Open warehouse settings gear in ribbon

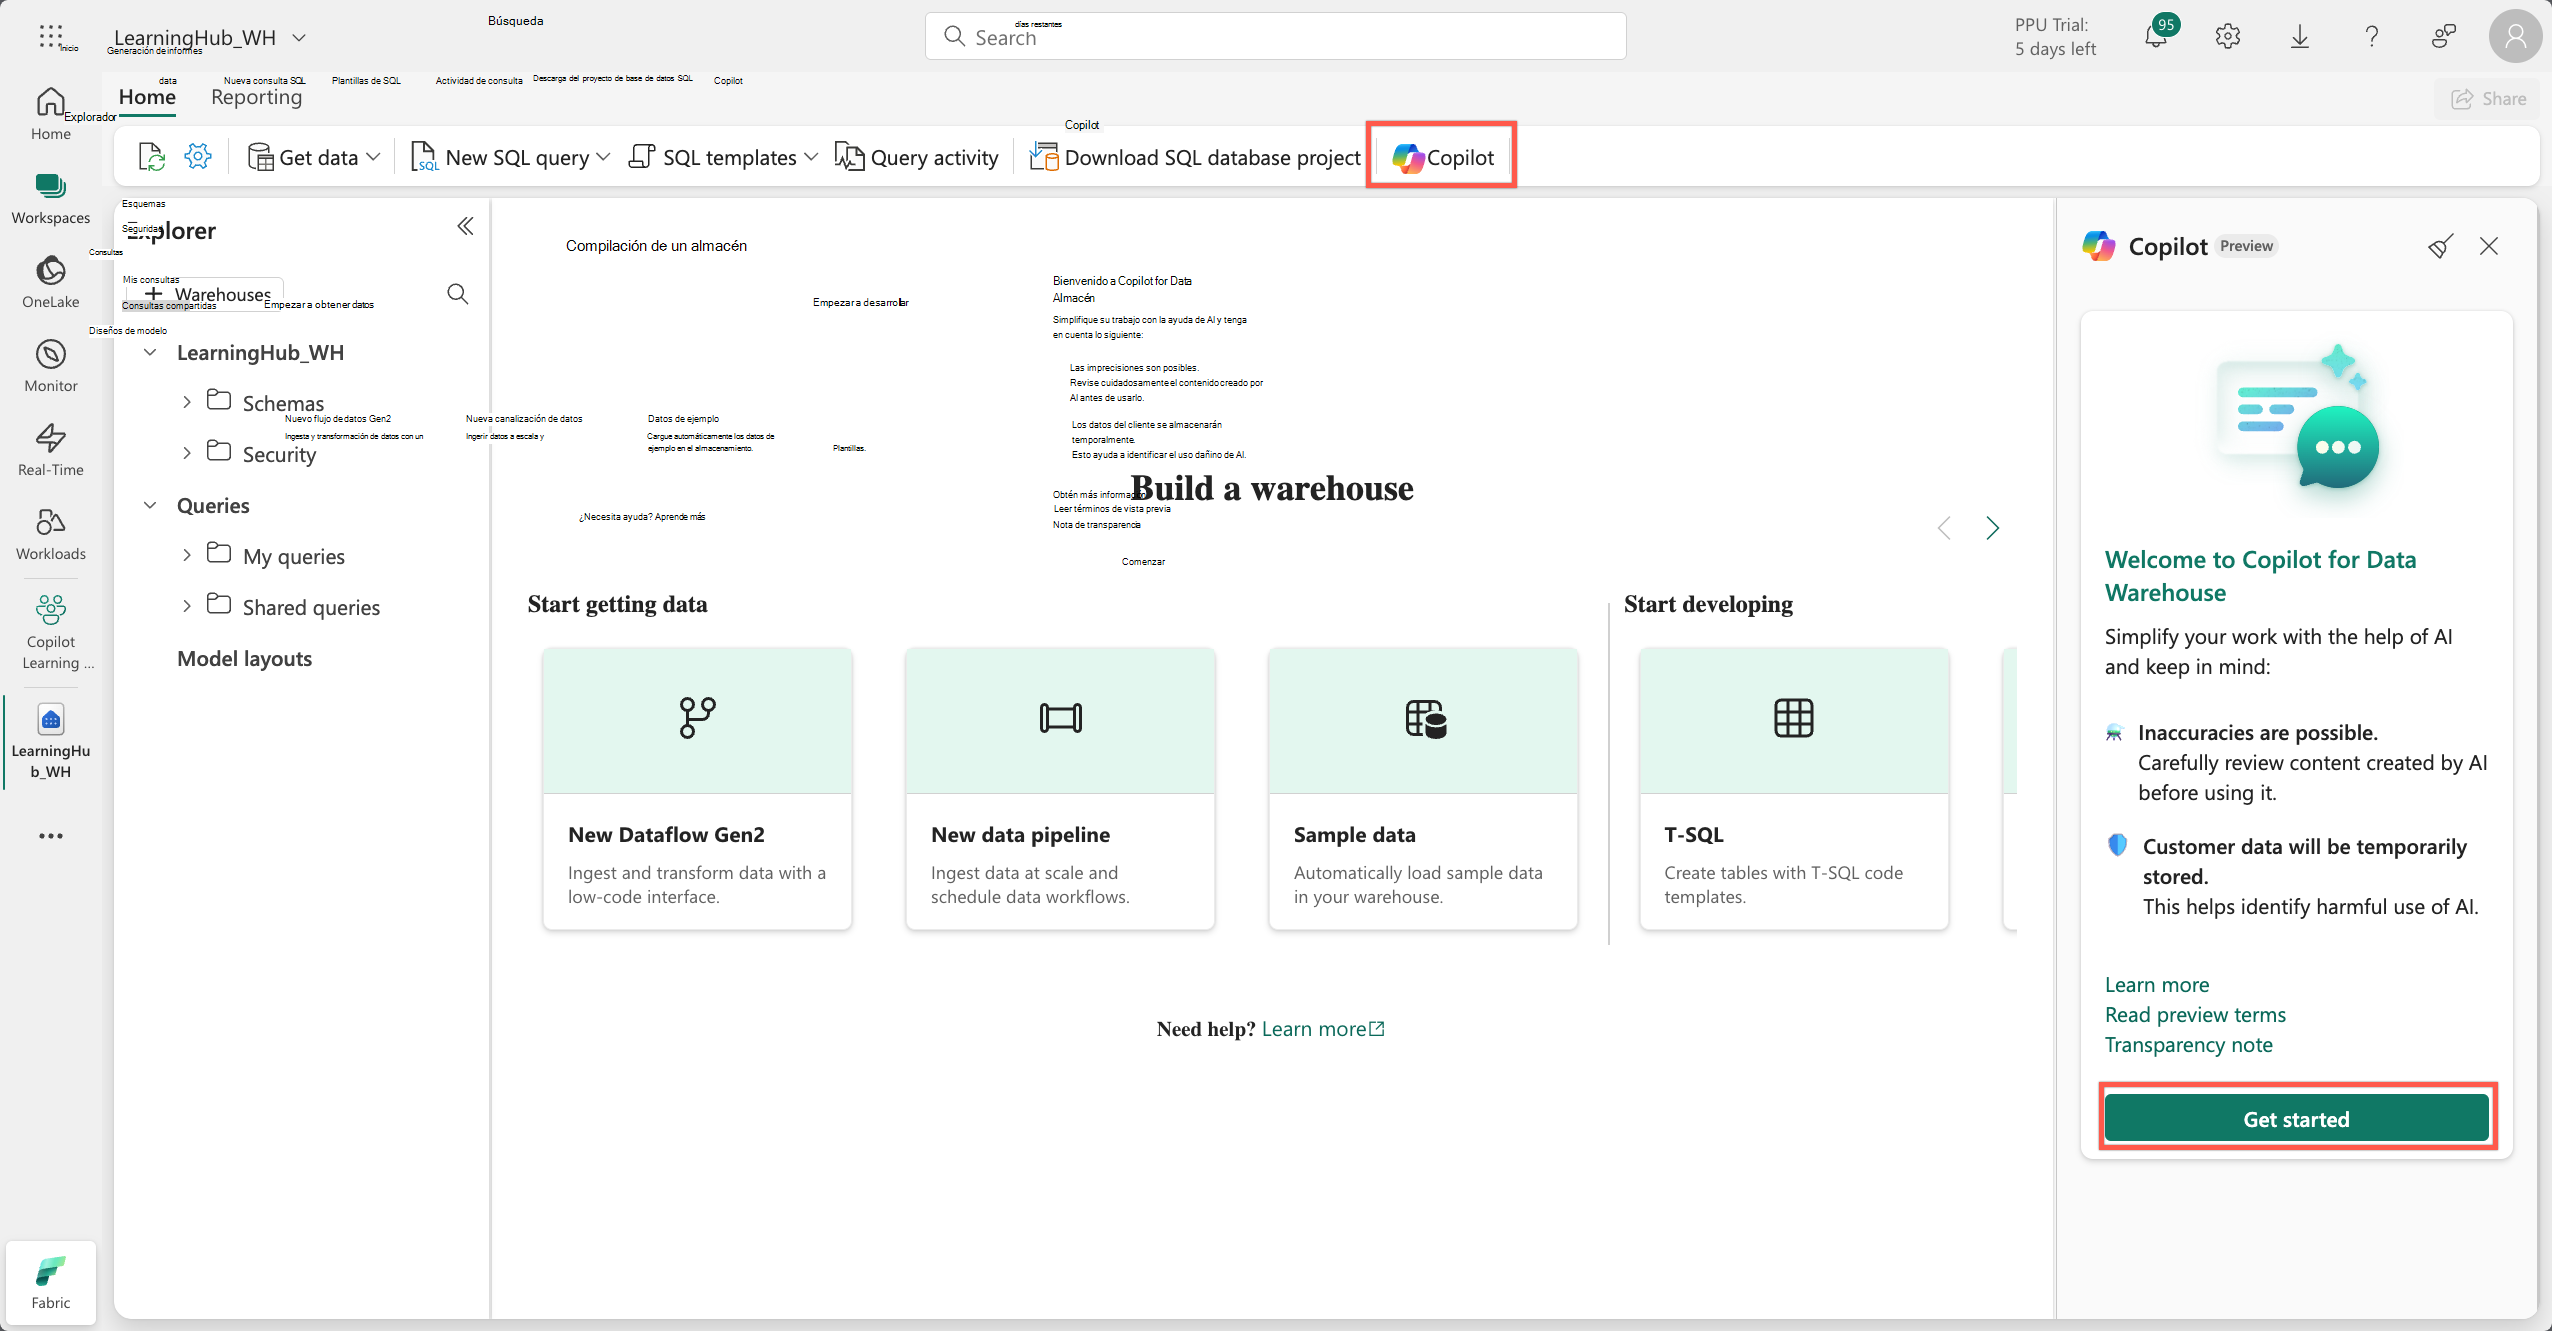[x=198, y=157]
